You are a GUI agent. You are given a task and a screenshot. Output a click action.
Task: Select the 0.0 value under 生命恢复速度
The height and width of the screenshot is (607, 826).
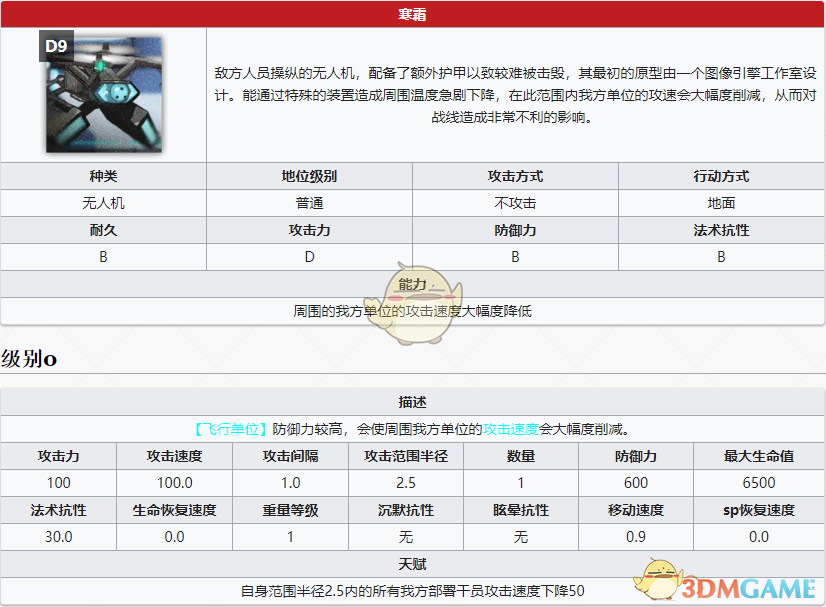pyautogui.click(x=174, y=537)
